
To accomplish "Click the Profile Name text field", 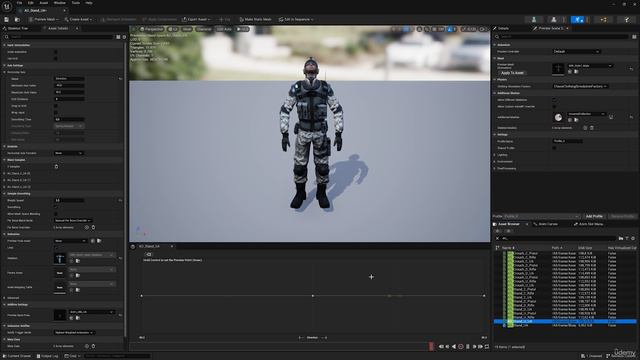I will (x=567, y=141).
